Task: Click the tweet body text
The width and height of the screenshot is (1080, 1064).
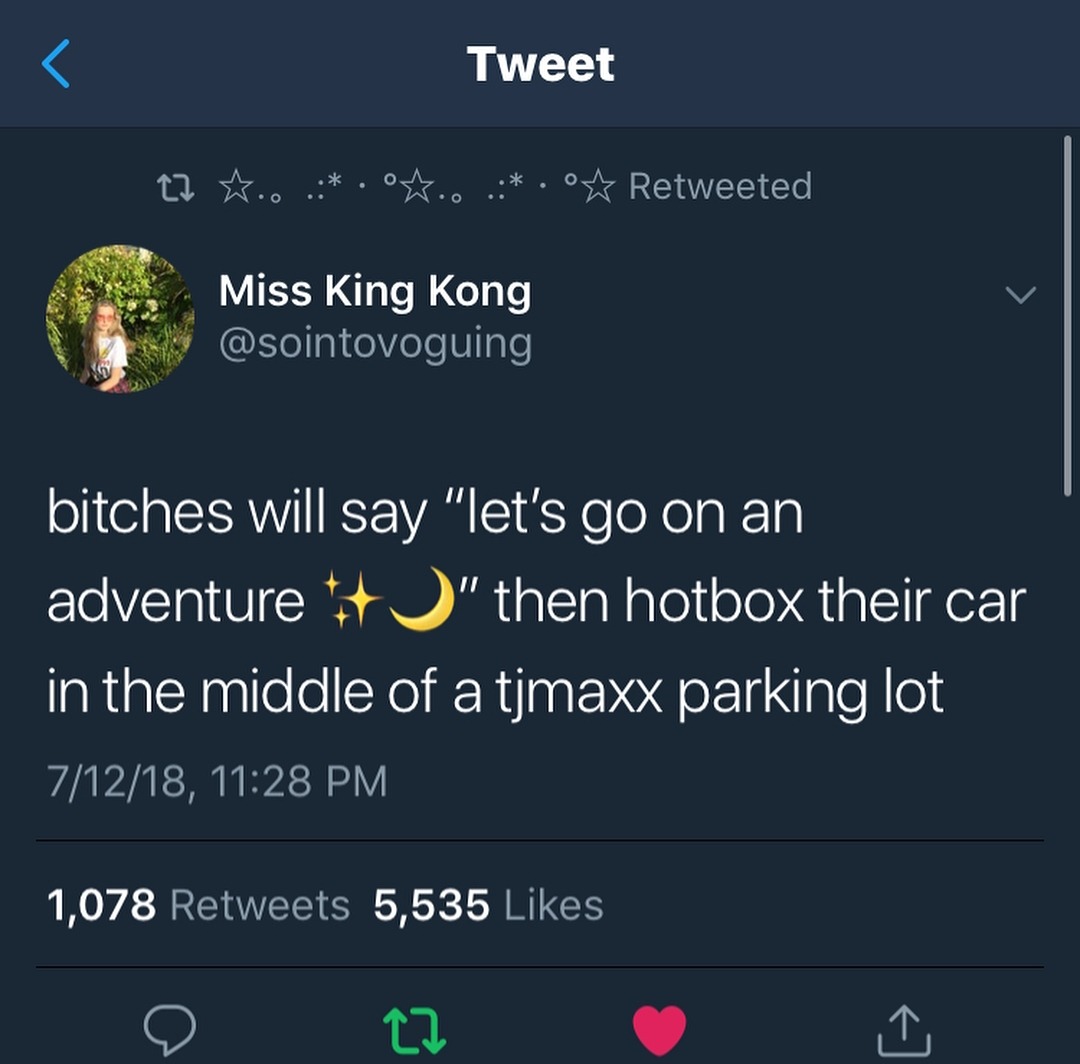Action: [537, 603]
